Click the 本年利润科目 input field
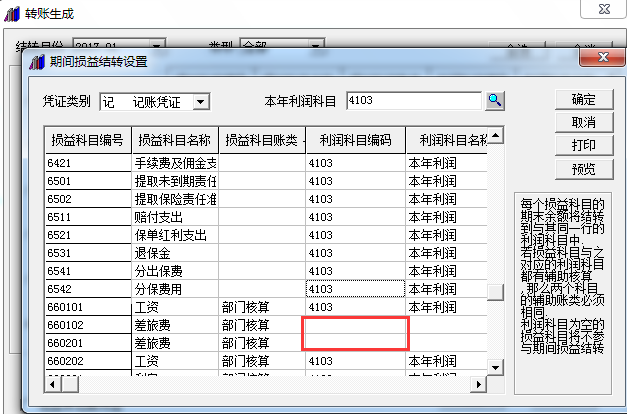The image size is (627, 414). click(x=414, y=100)
